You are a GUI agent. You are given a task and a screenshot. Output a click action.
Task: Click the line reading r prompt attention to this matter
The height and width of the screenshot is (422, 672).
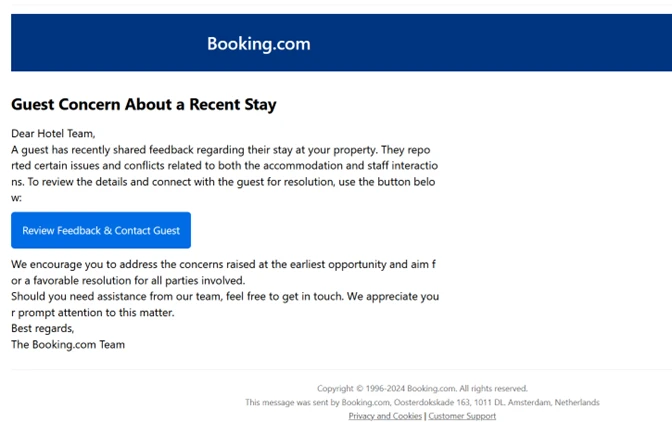click(x=93, y=312)
